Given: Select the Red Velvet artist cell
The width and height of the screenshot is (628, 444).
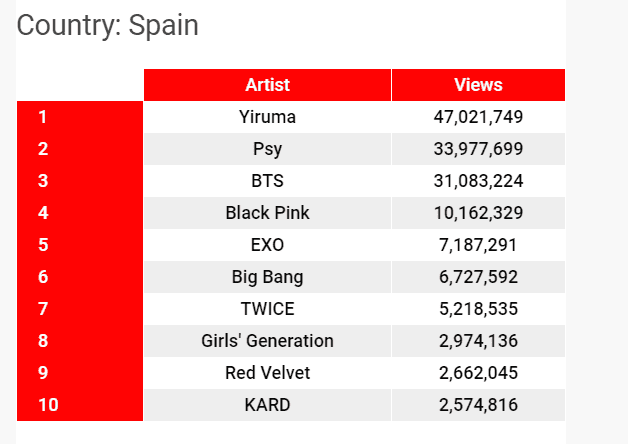Looking at the screenshot, I should [x=267, y=373].
